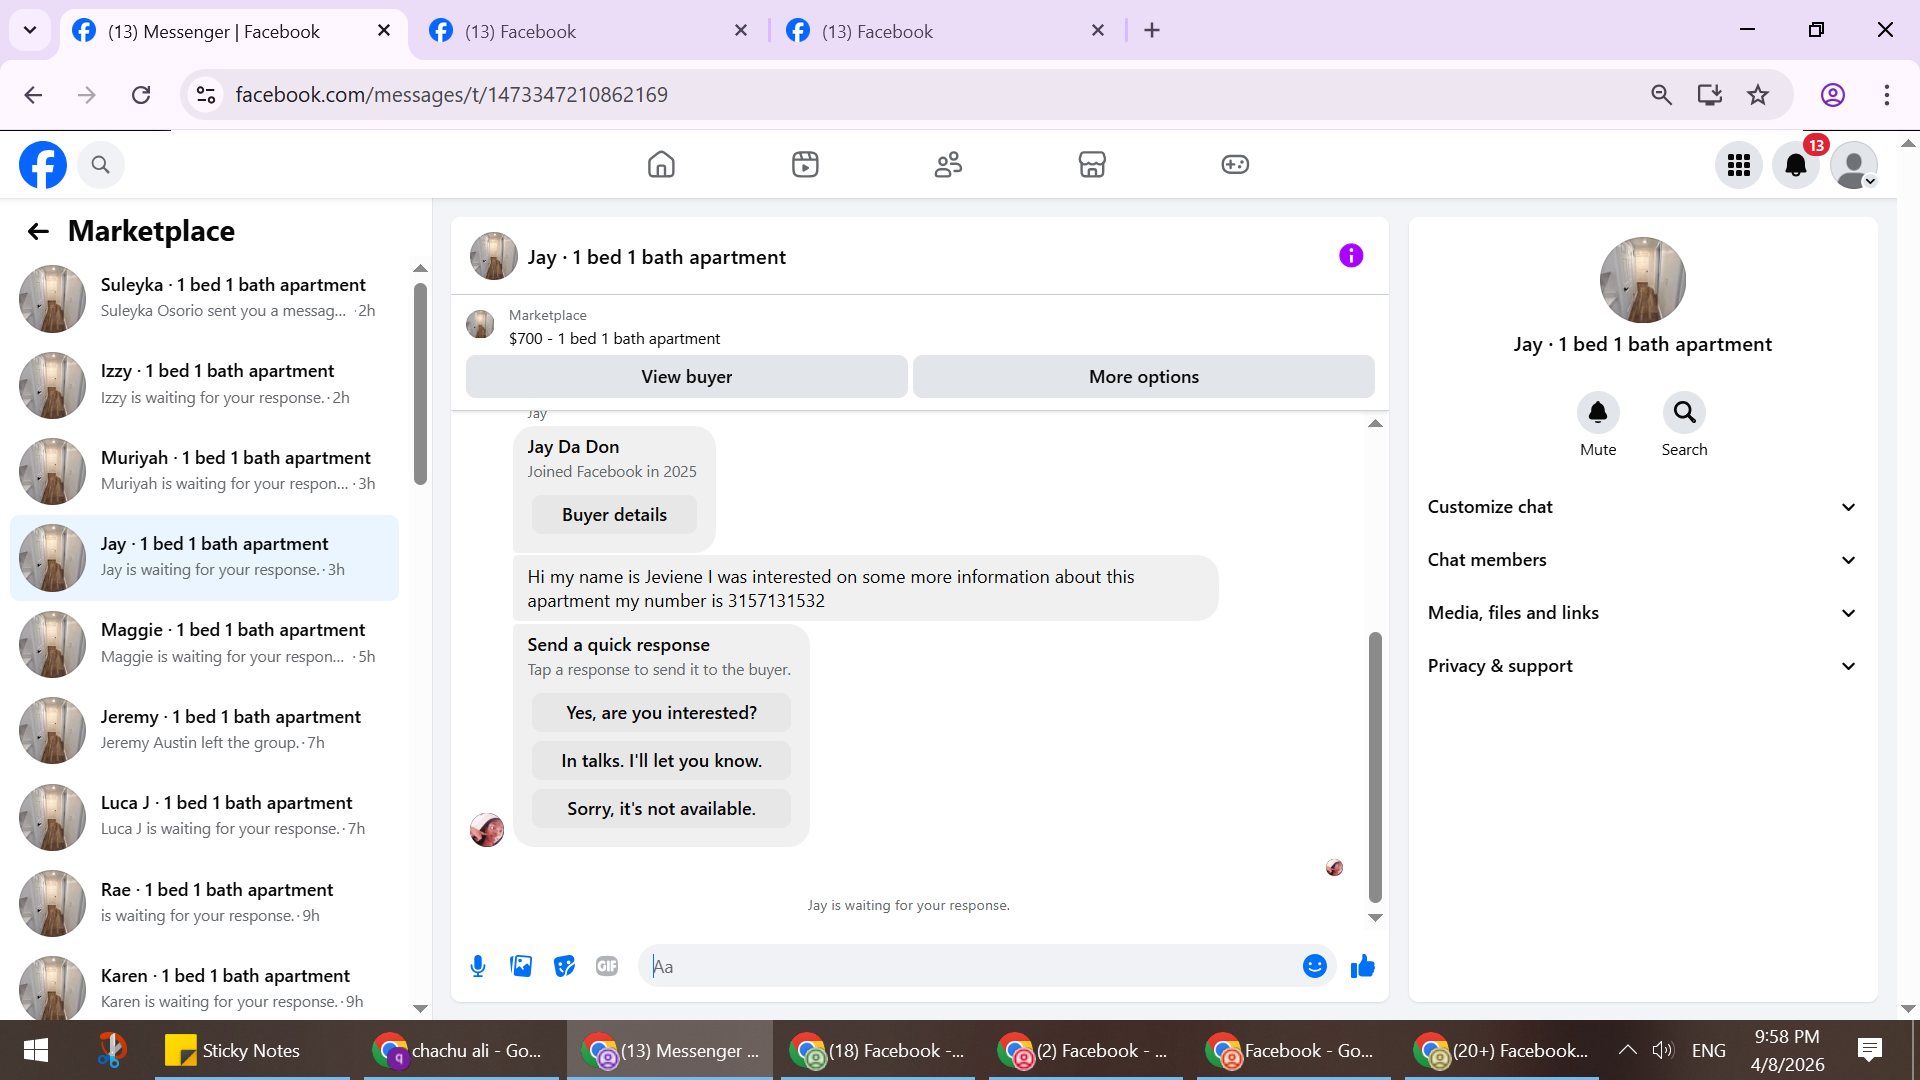Send a thumbs-up like
Image resolution: width=1920 pixels, height=1080 pixels.
pyautogui.click(x=1362, y=966)
